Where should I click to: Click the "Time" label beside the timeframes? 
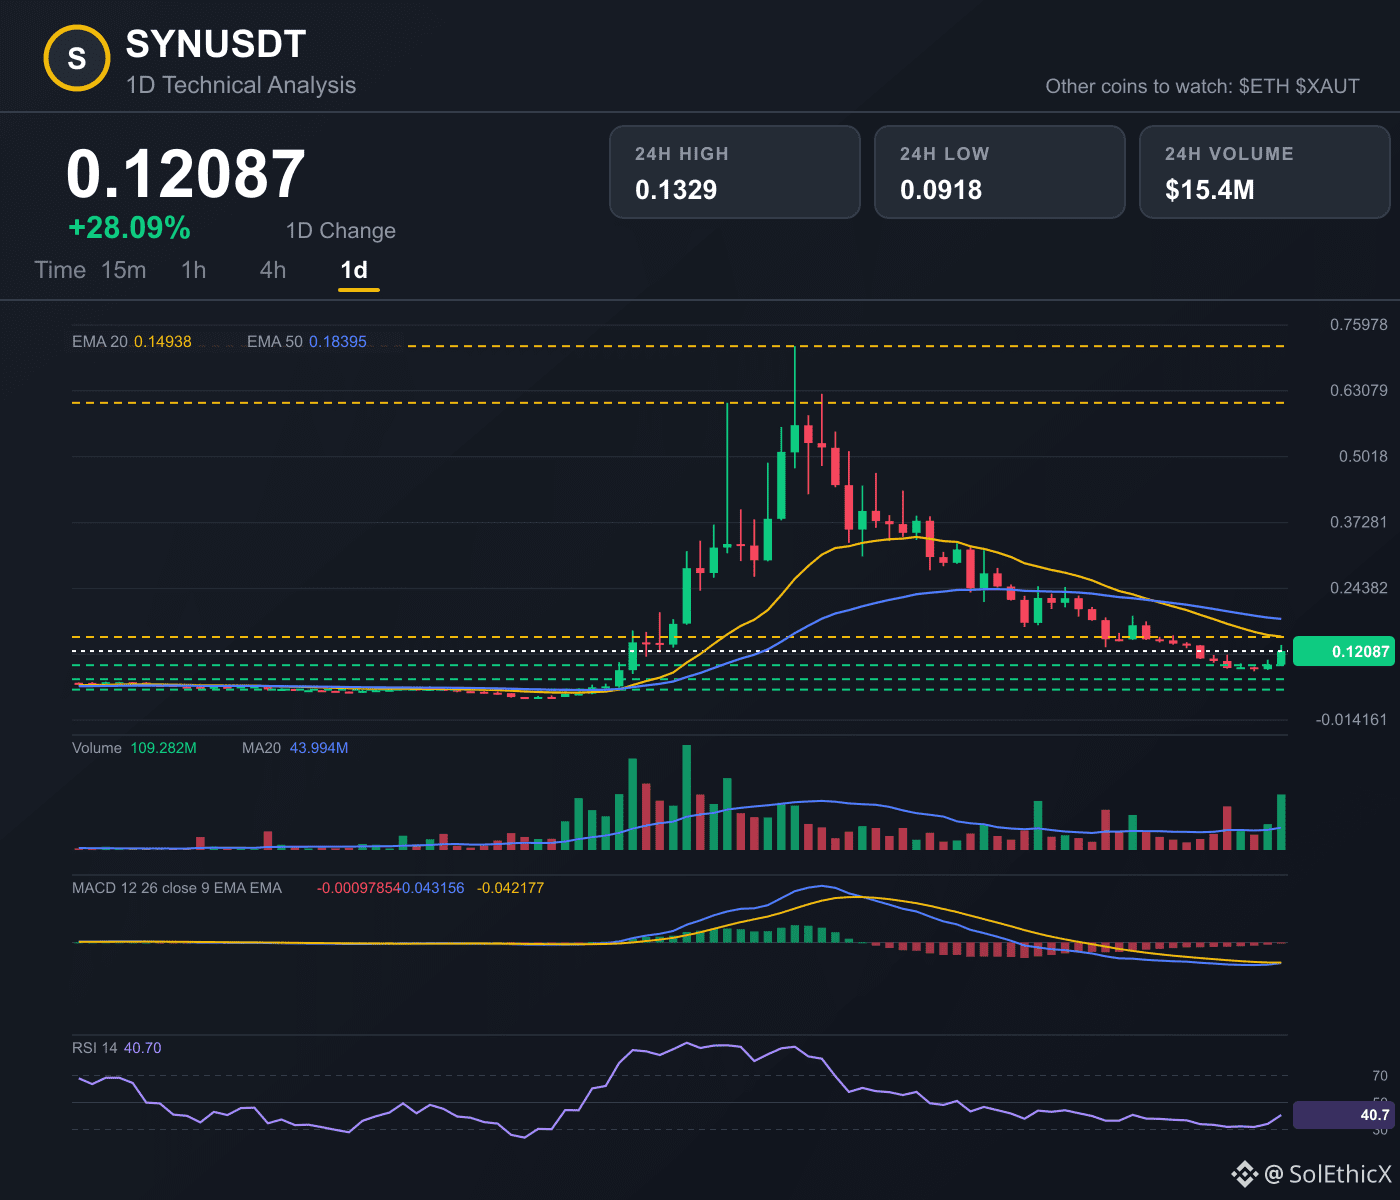(60, 270)
